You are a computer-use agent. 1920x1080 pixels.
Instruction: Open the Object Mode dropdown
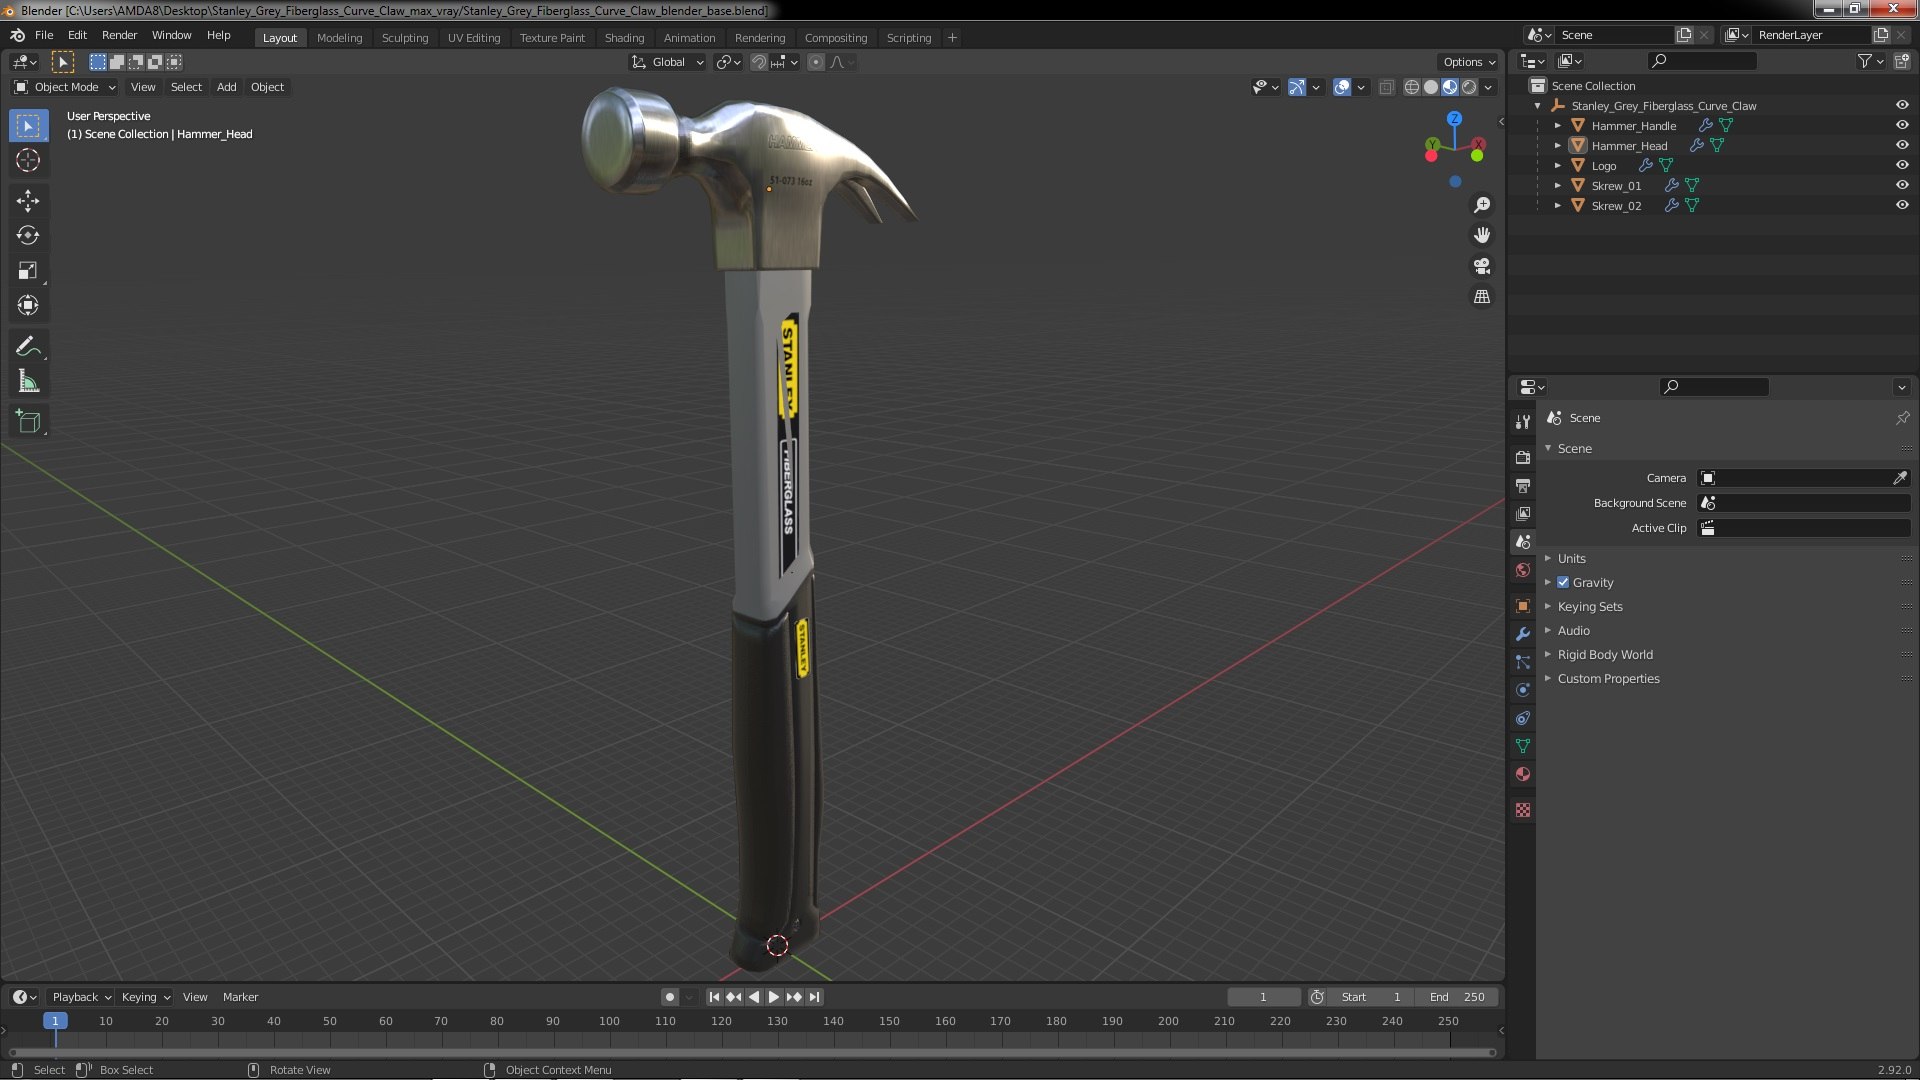pyautogui.click(x=65, y=87)
